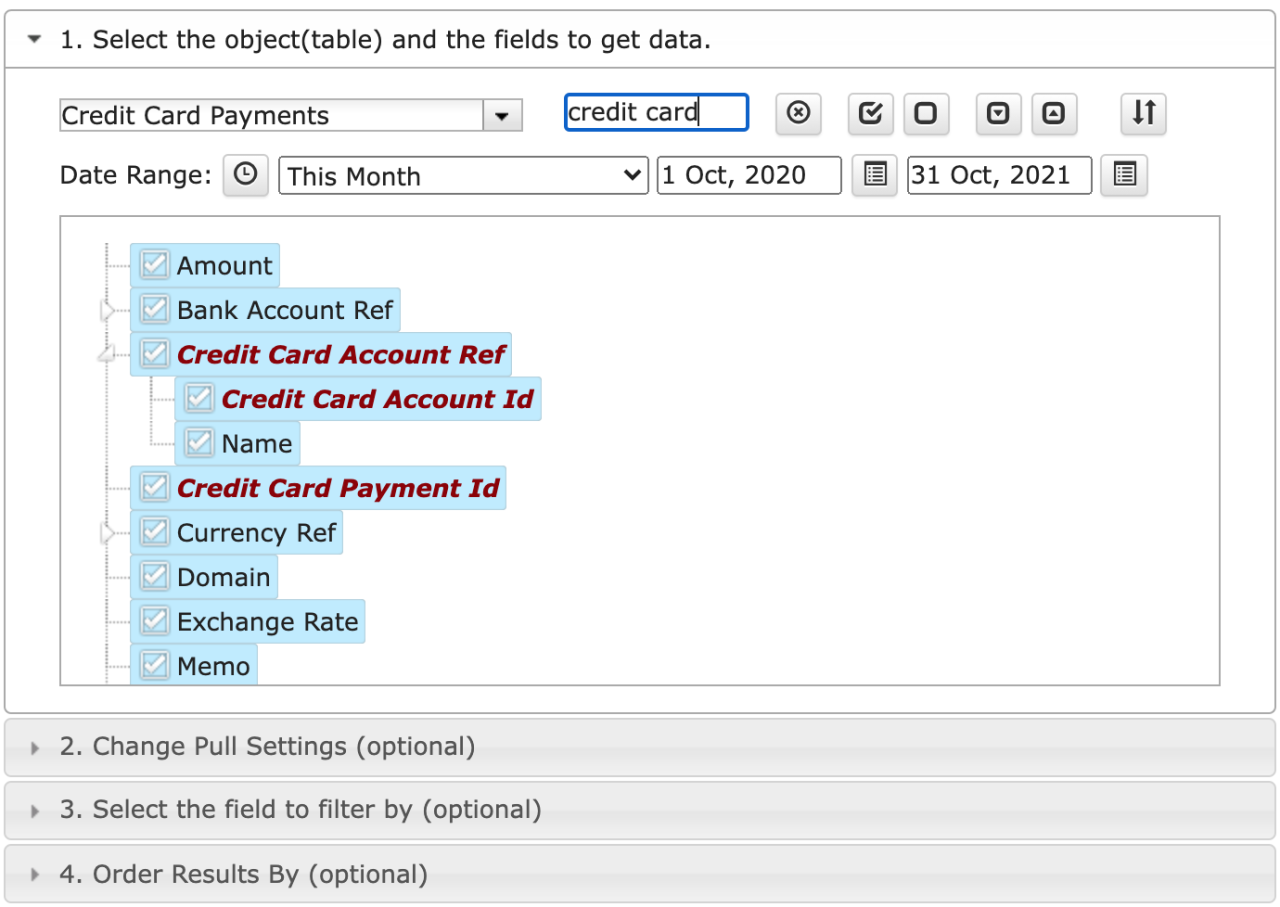Click the Credit Card Payments combo box text
The height and width of the screenshot is (907, 1280).
pyautogui.click(x=272, y=116)
